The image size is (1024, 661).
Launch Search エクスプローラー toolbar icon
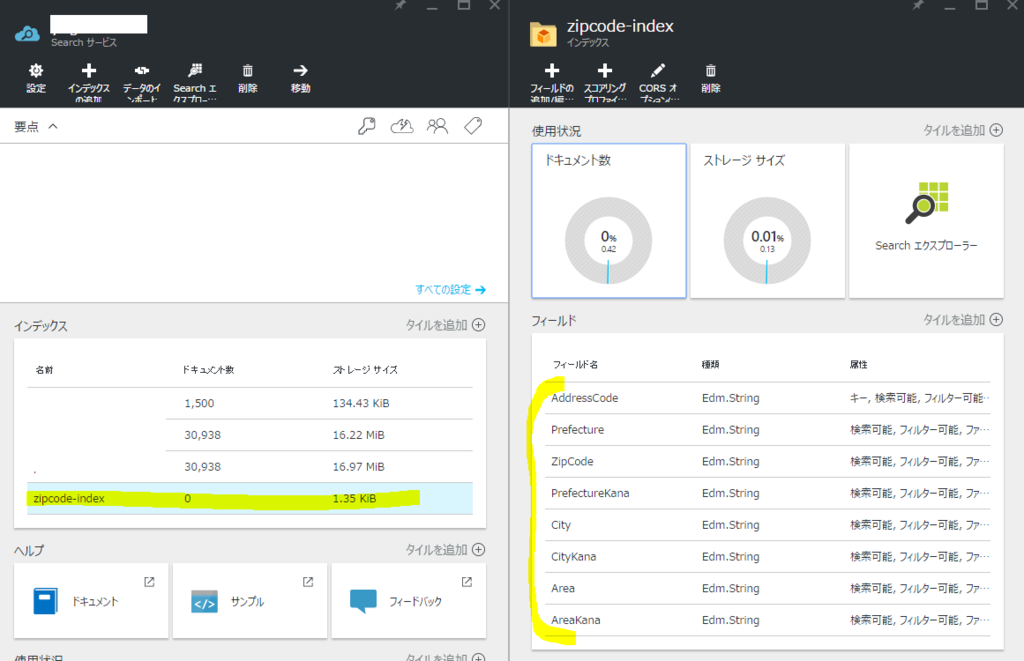click(195, 71)
